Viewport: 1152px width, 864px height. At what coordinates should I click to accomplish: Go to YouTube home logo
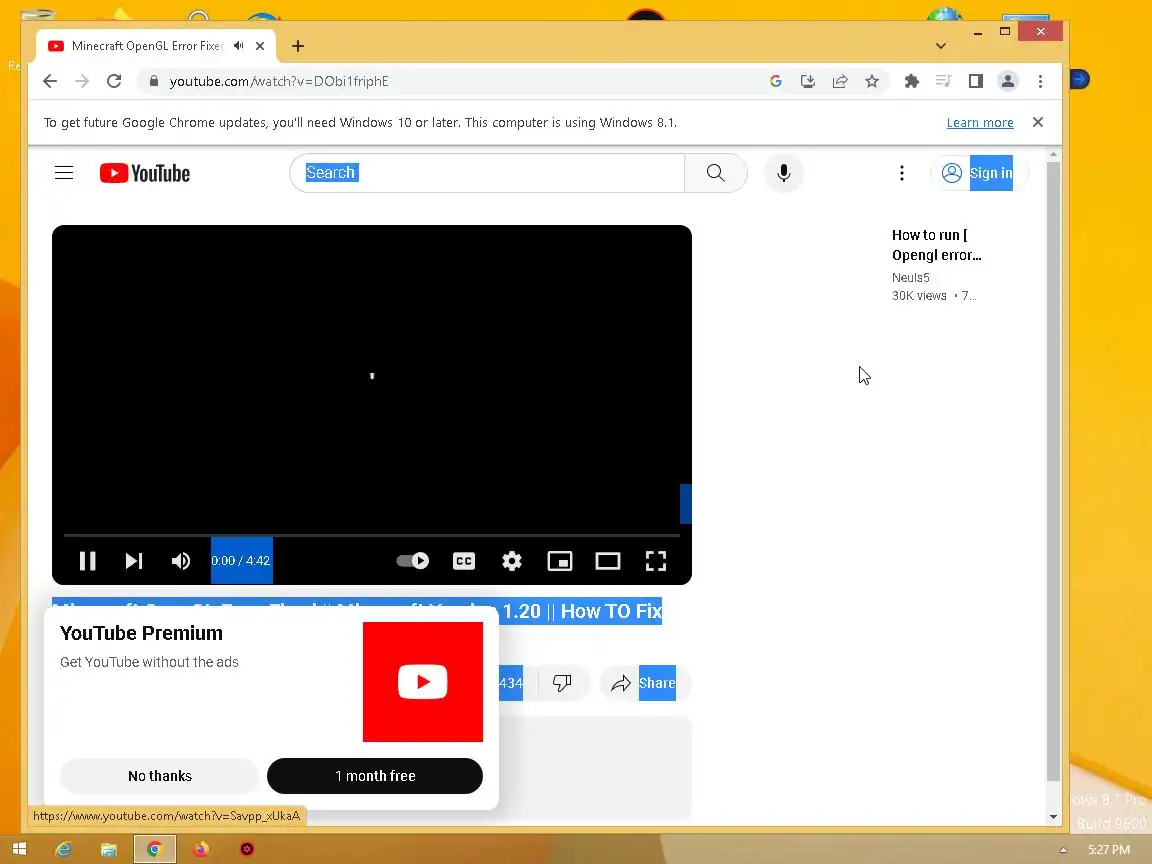tap(145, 173)
